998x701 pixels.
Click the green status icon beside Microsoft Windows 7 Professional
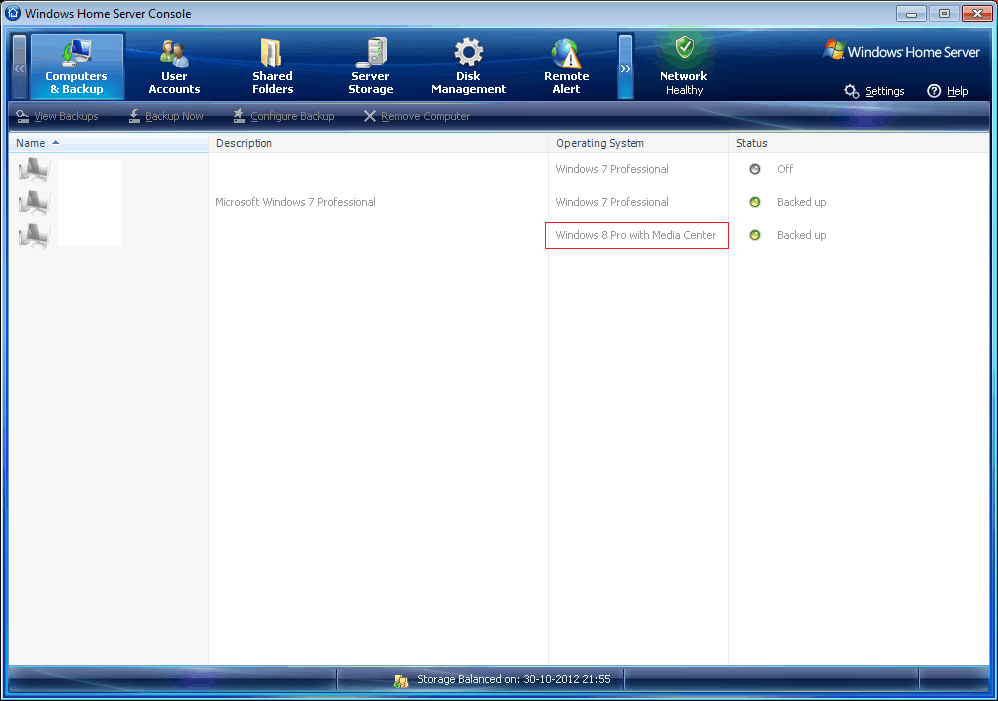(x=755, y=202)
